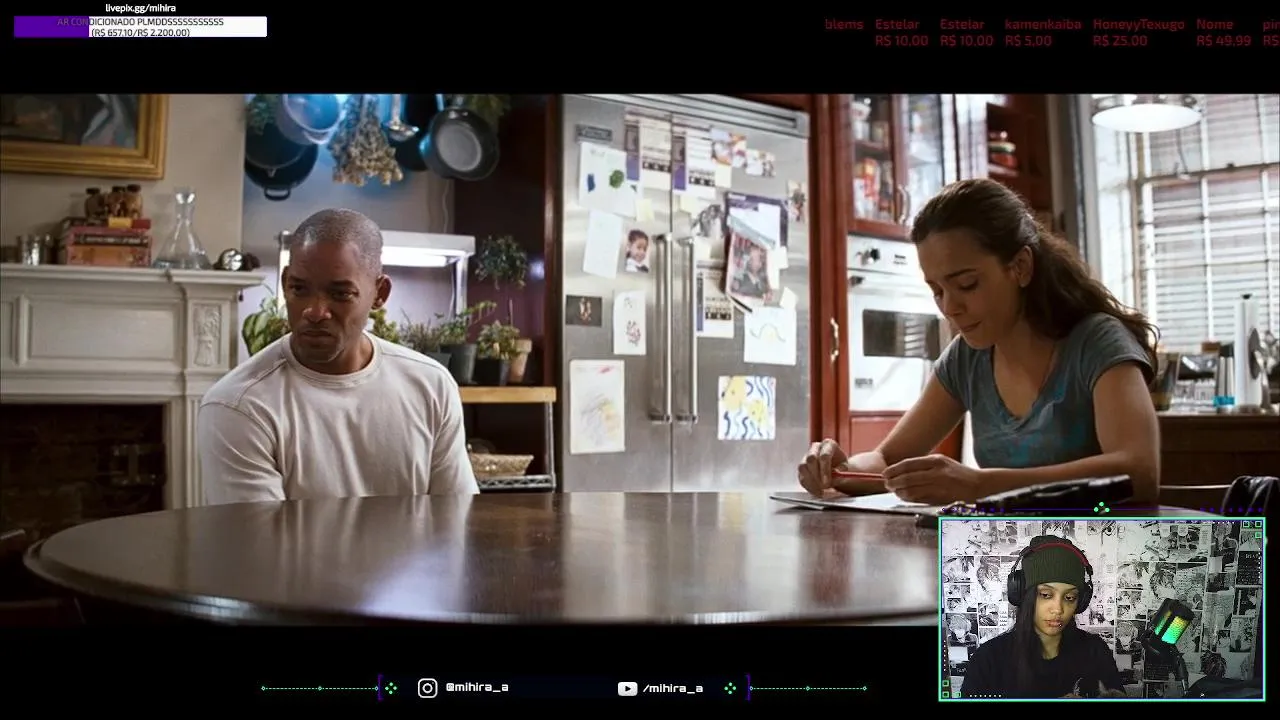Select the R$ 657,10/R$ 2.200,00 goal amount text
Screen dimensions: 1280x720
click(140, 33)
